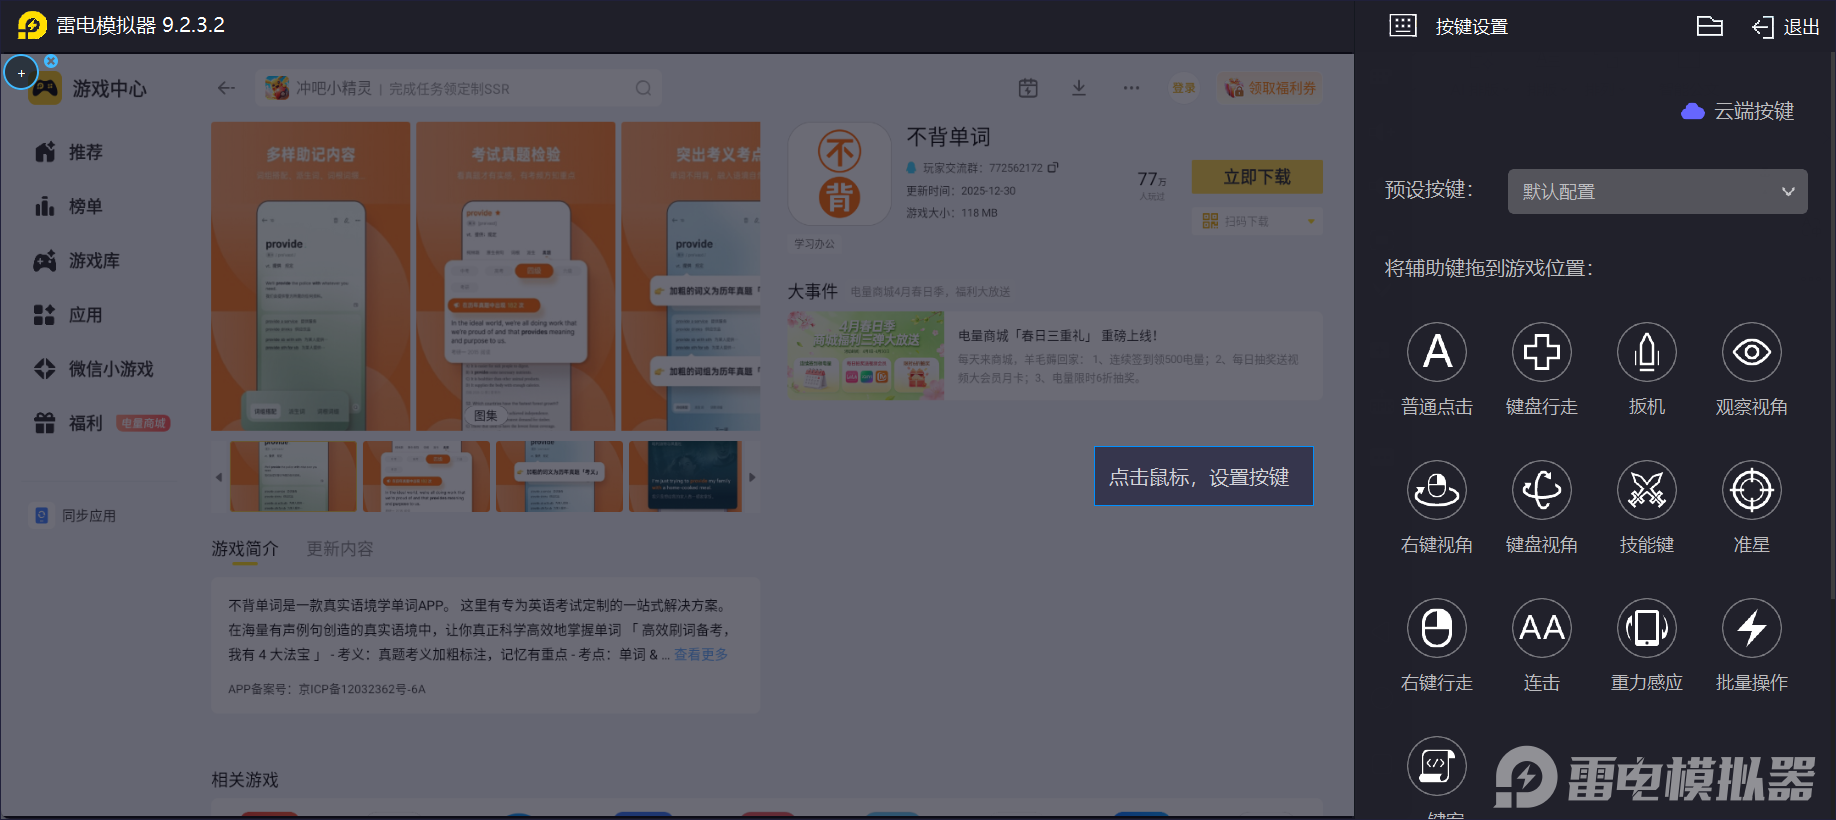Image resolution: width=1836 pixels, height=820 pixels.
Task: Focus the 冲吧小精灵 search field
Action: tap(459, 88)
